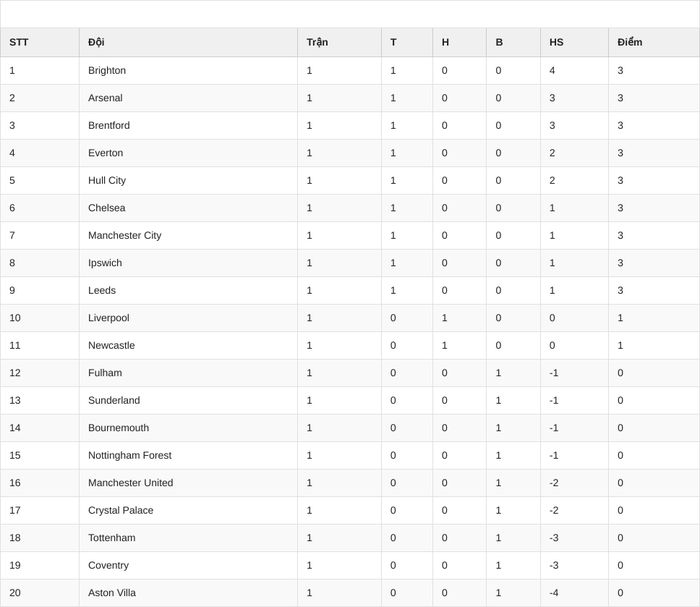
Task: Click on Brentford in the table
Action: tap(109, 125)
